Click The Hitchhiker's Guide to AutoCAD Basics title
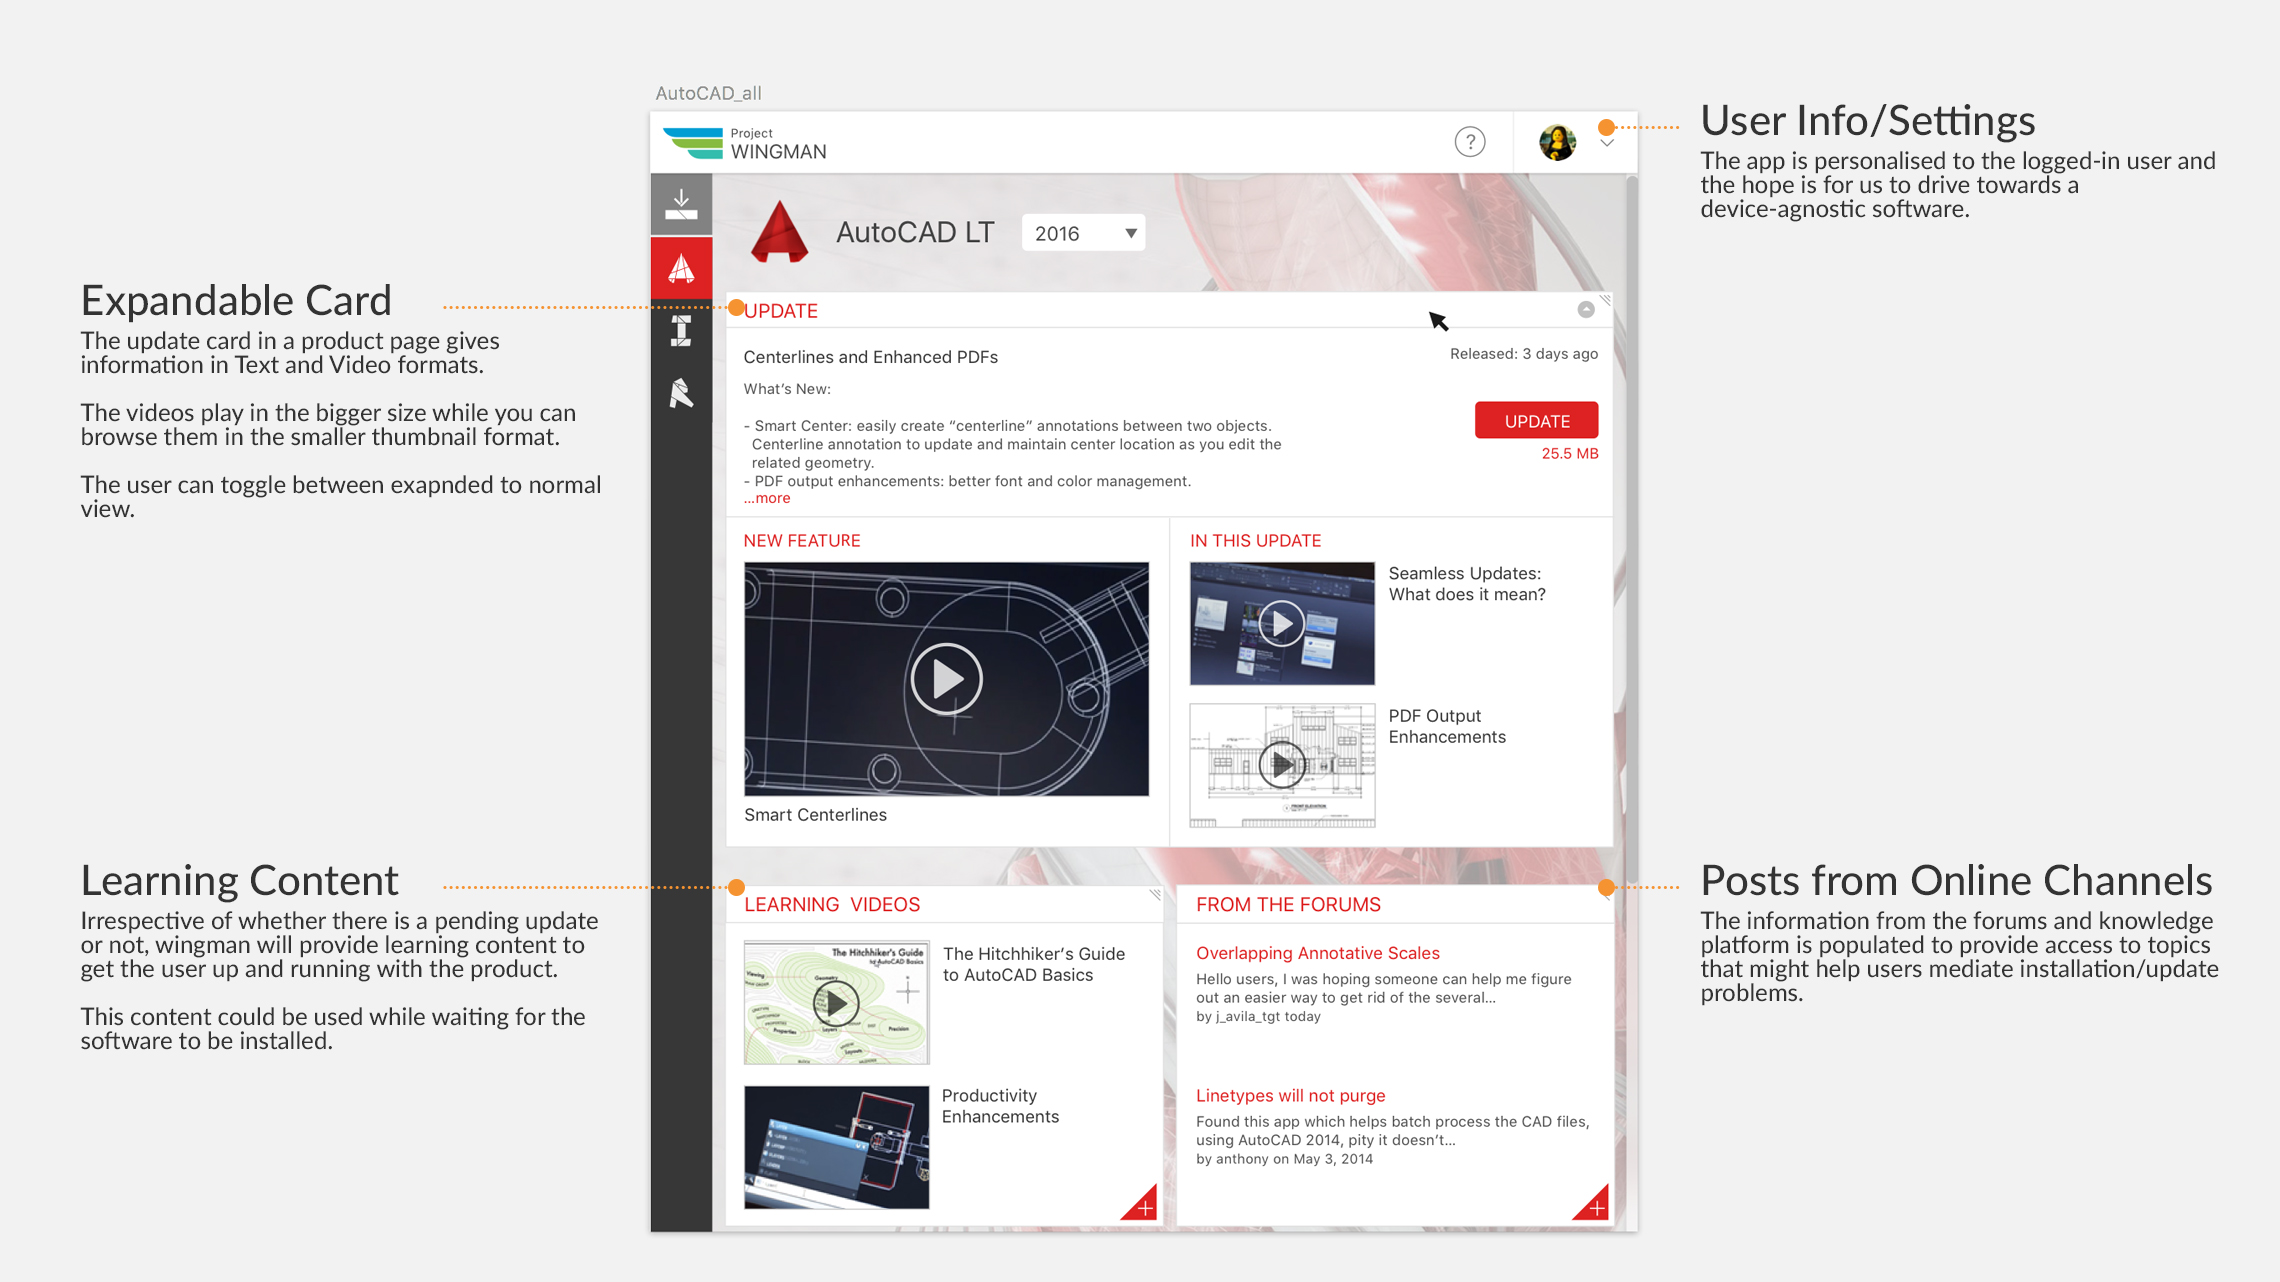 [1033, 964]
